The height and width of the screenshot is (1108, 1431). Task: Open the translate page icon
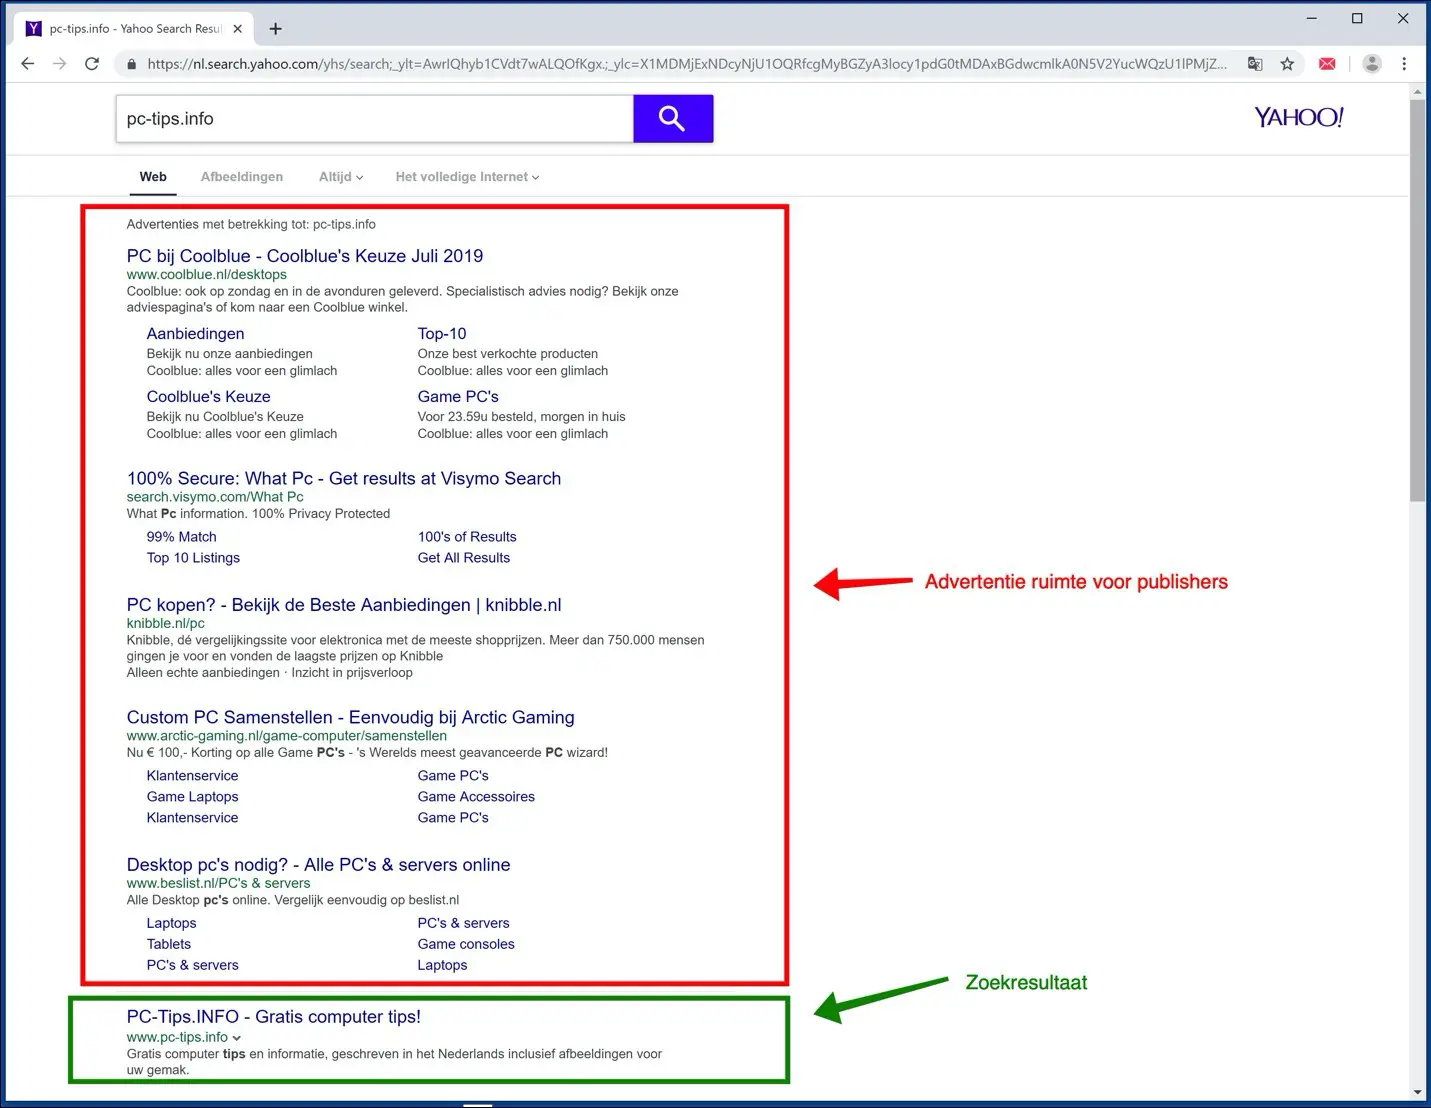click(1255, 64)
